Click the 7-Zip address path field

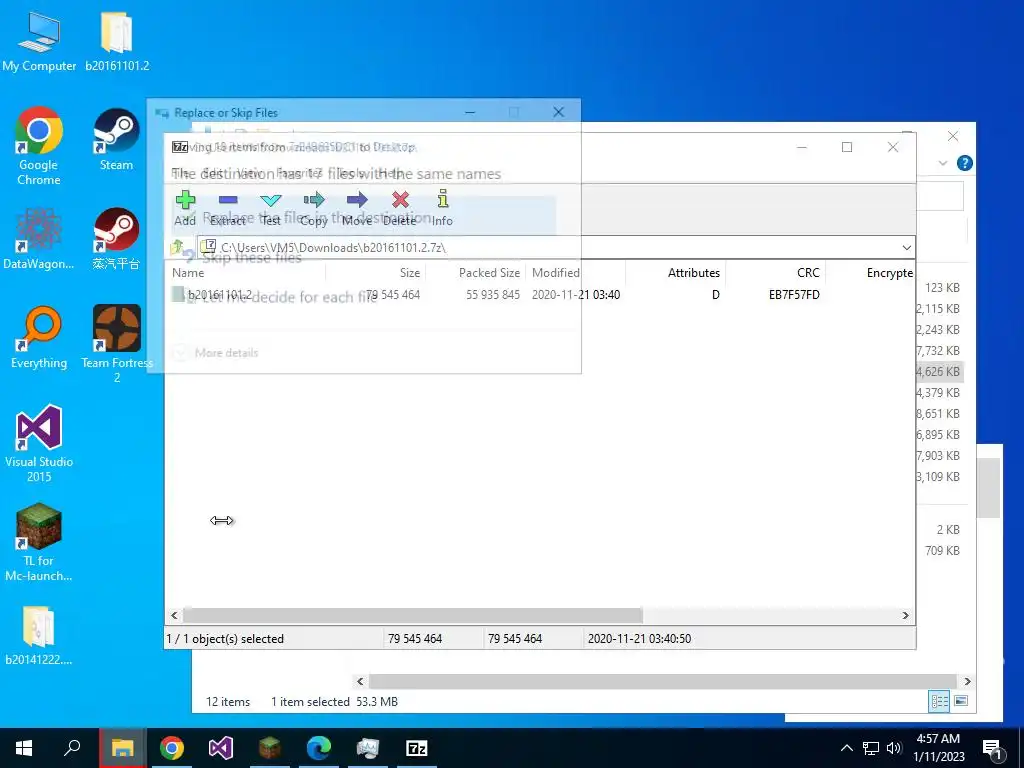point(549,248)
